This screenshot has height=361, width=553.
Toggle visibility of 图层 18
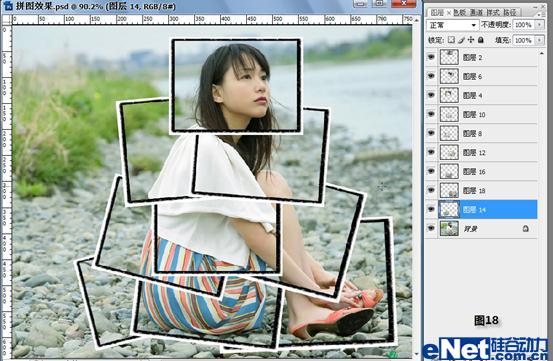(431, 190)
